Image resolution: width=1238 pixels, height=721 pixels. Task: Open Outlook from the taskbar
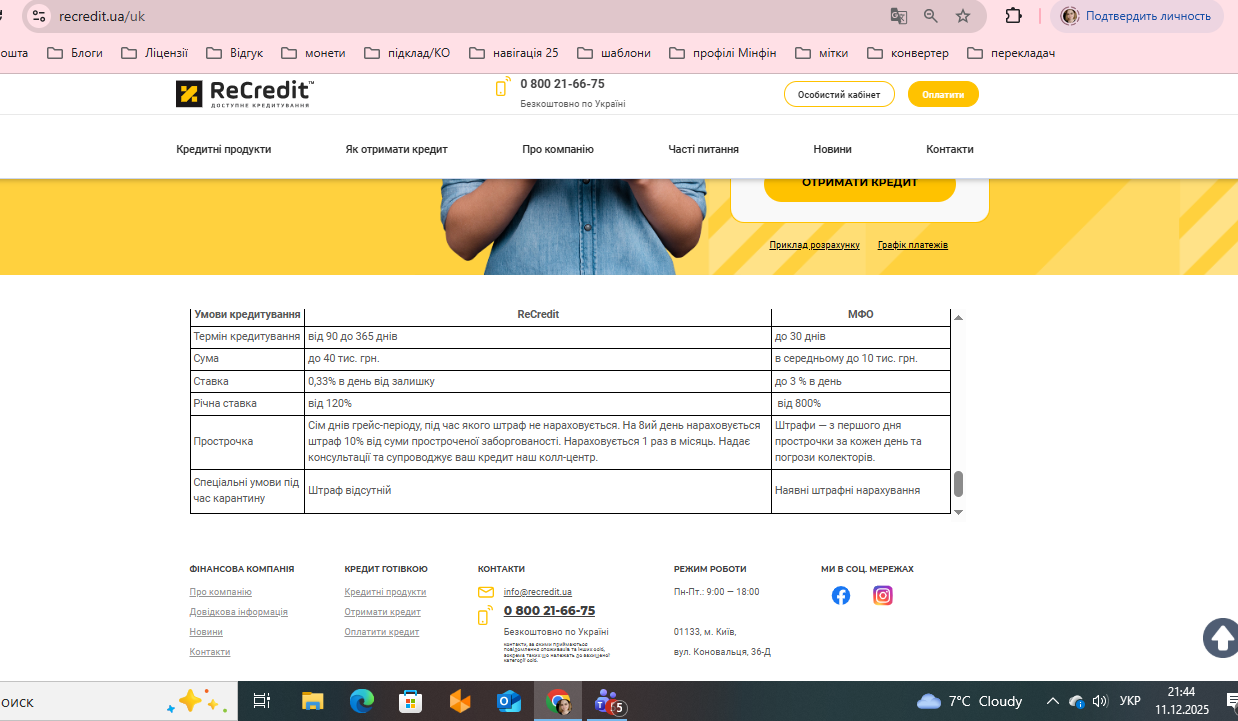click(509, 702)
